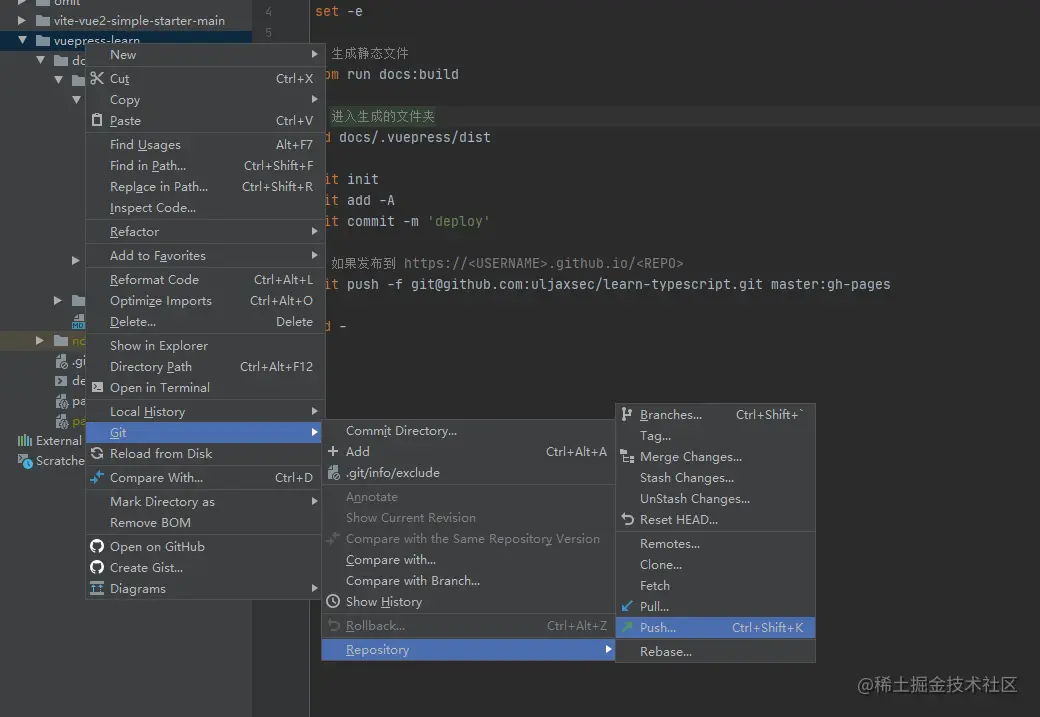Viewport: 1040px width, 717px height.
Task: Select Rebase... in Repository submenu
Action: click(716, 651)
